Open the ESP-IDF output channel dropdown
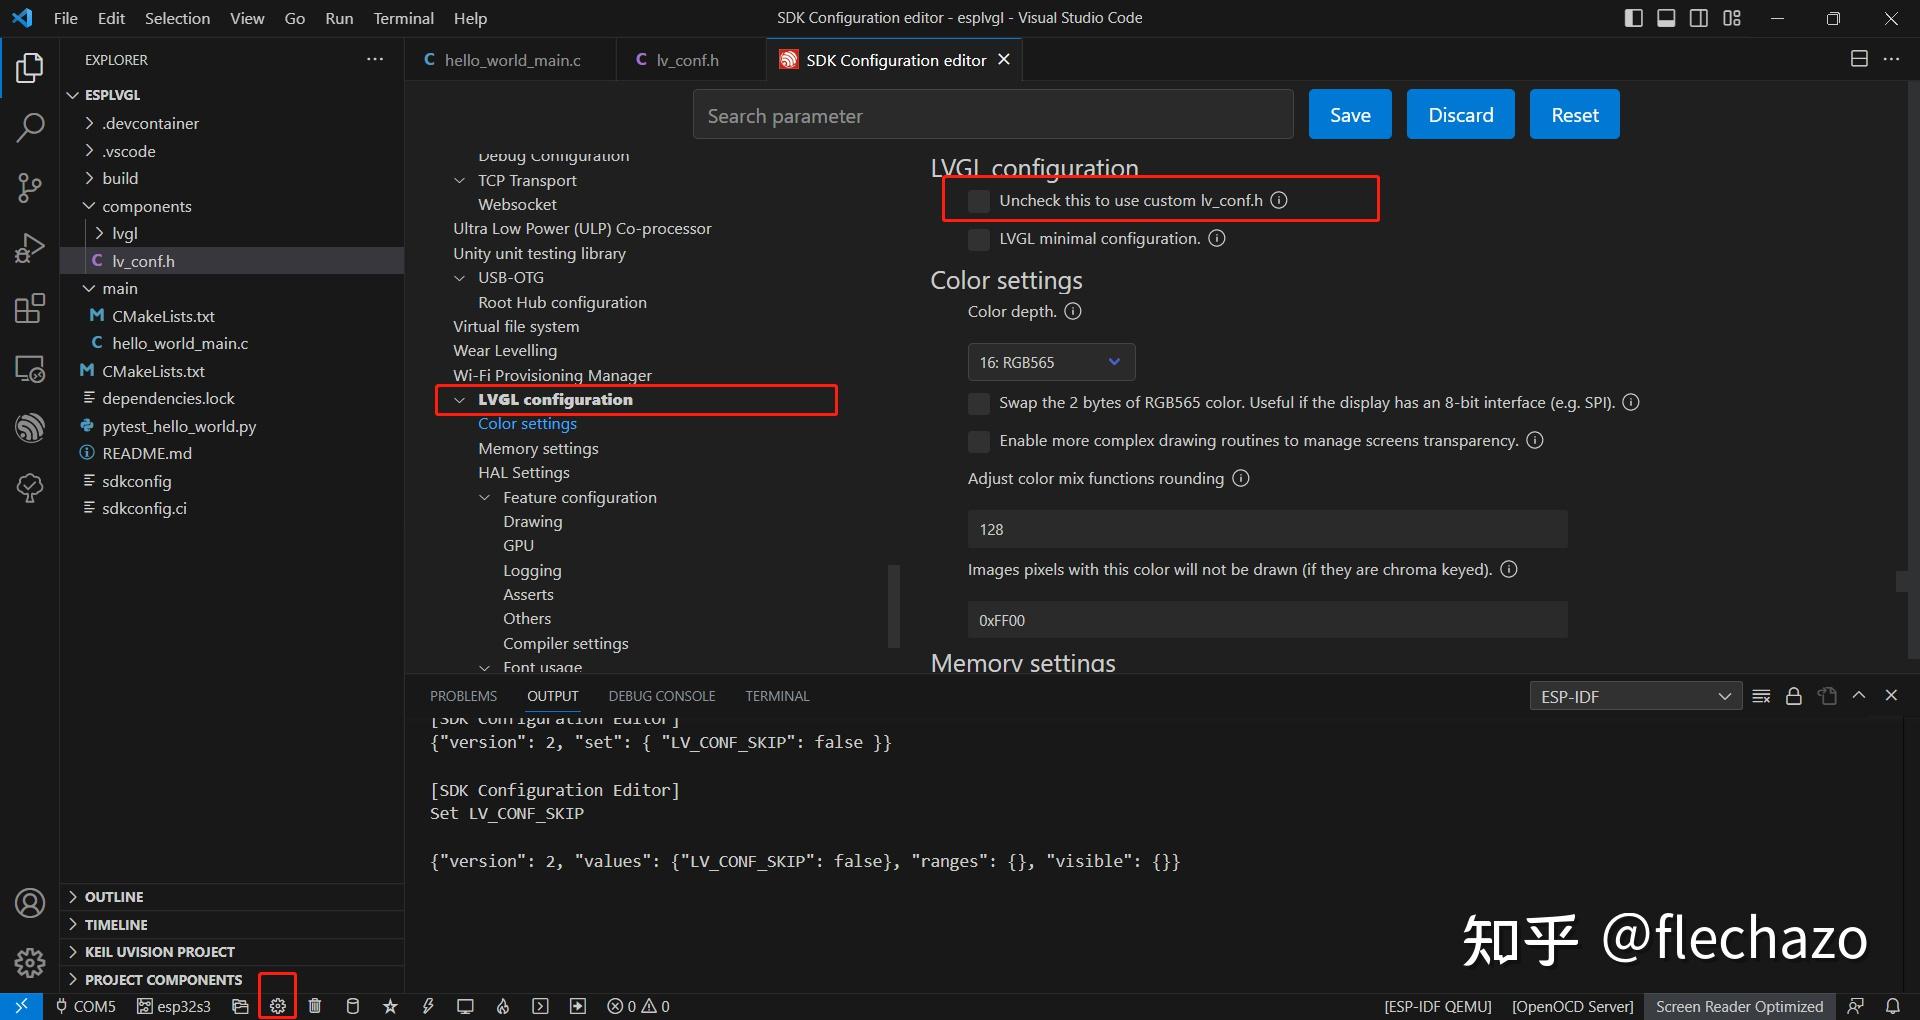 [x=1635, y=696]
